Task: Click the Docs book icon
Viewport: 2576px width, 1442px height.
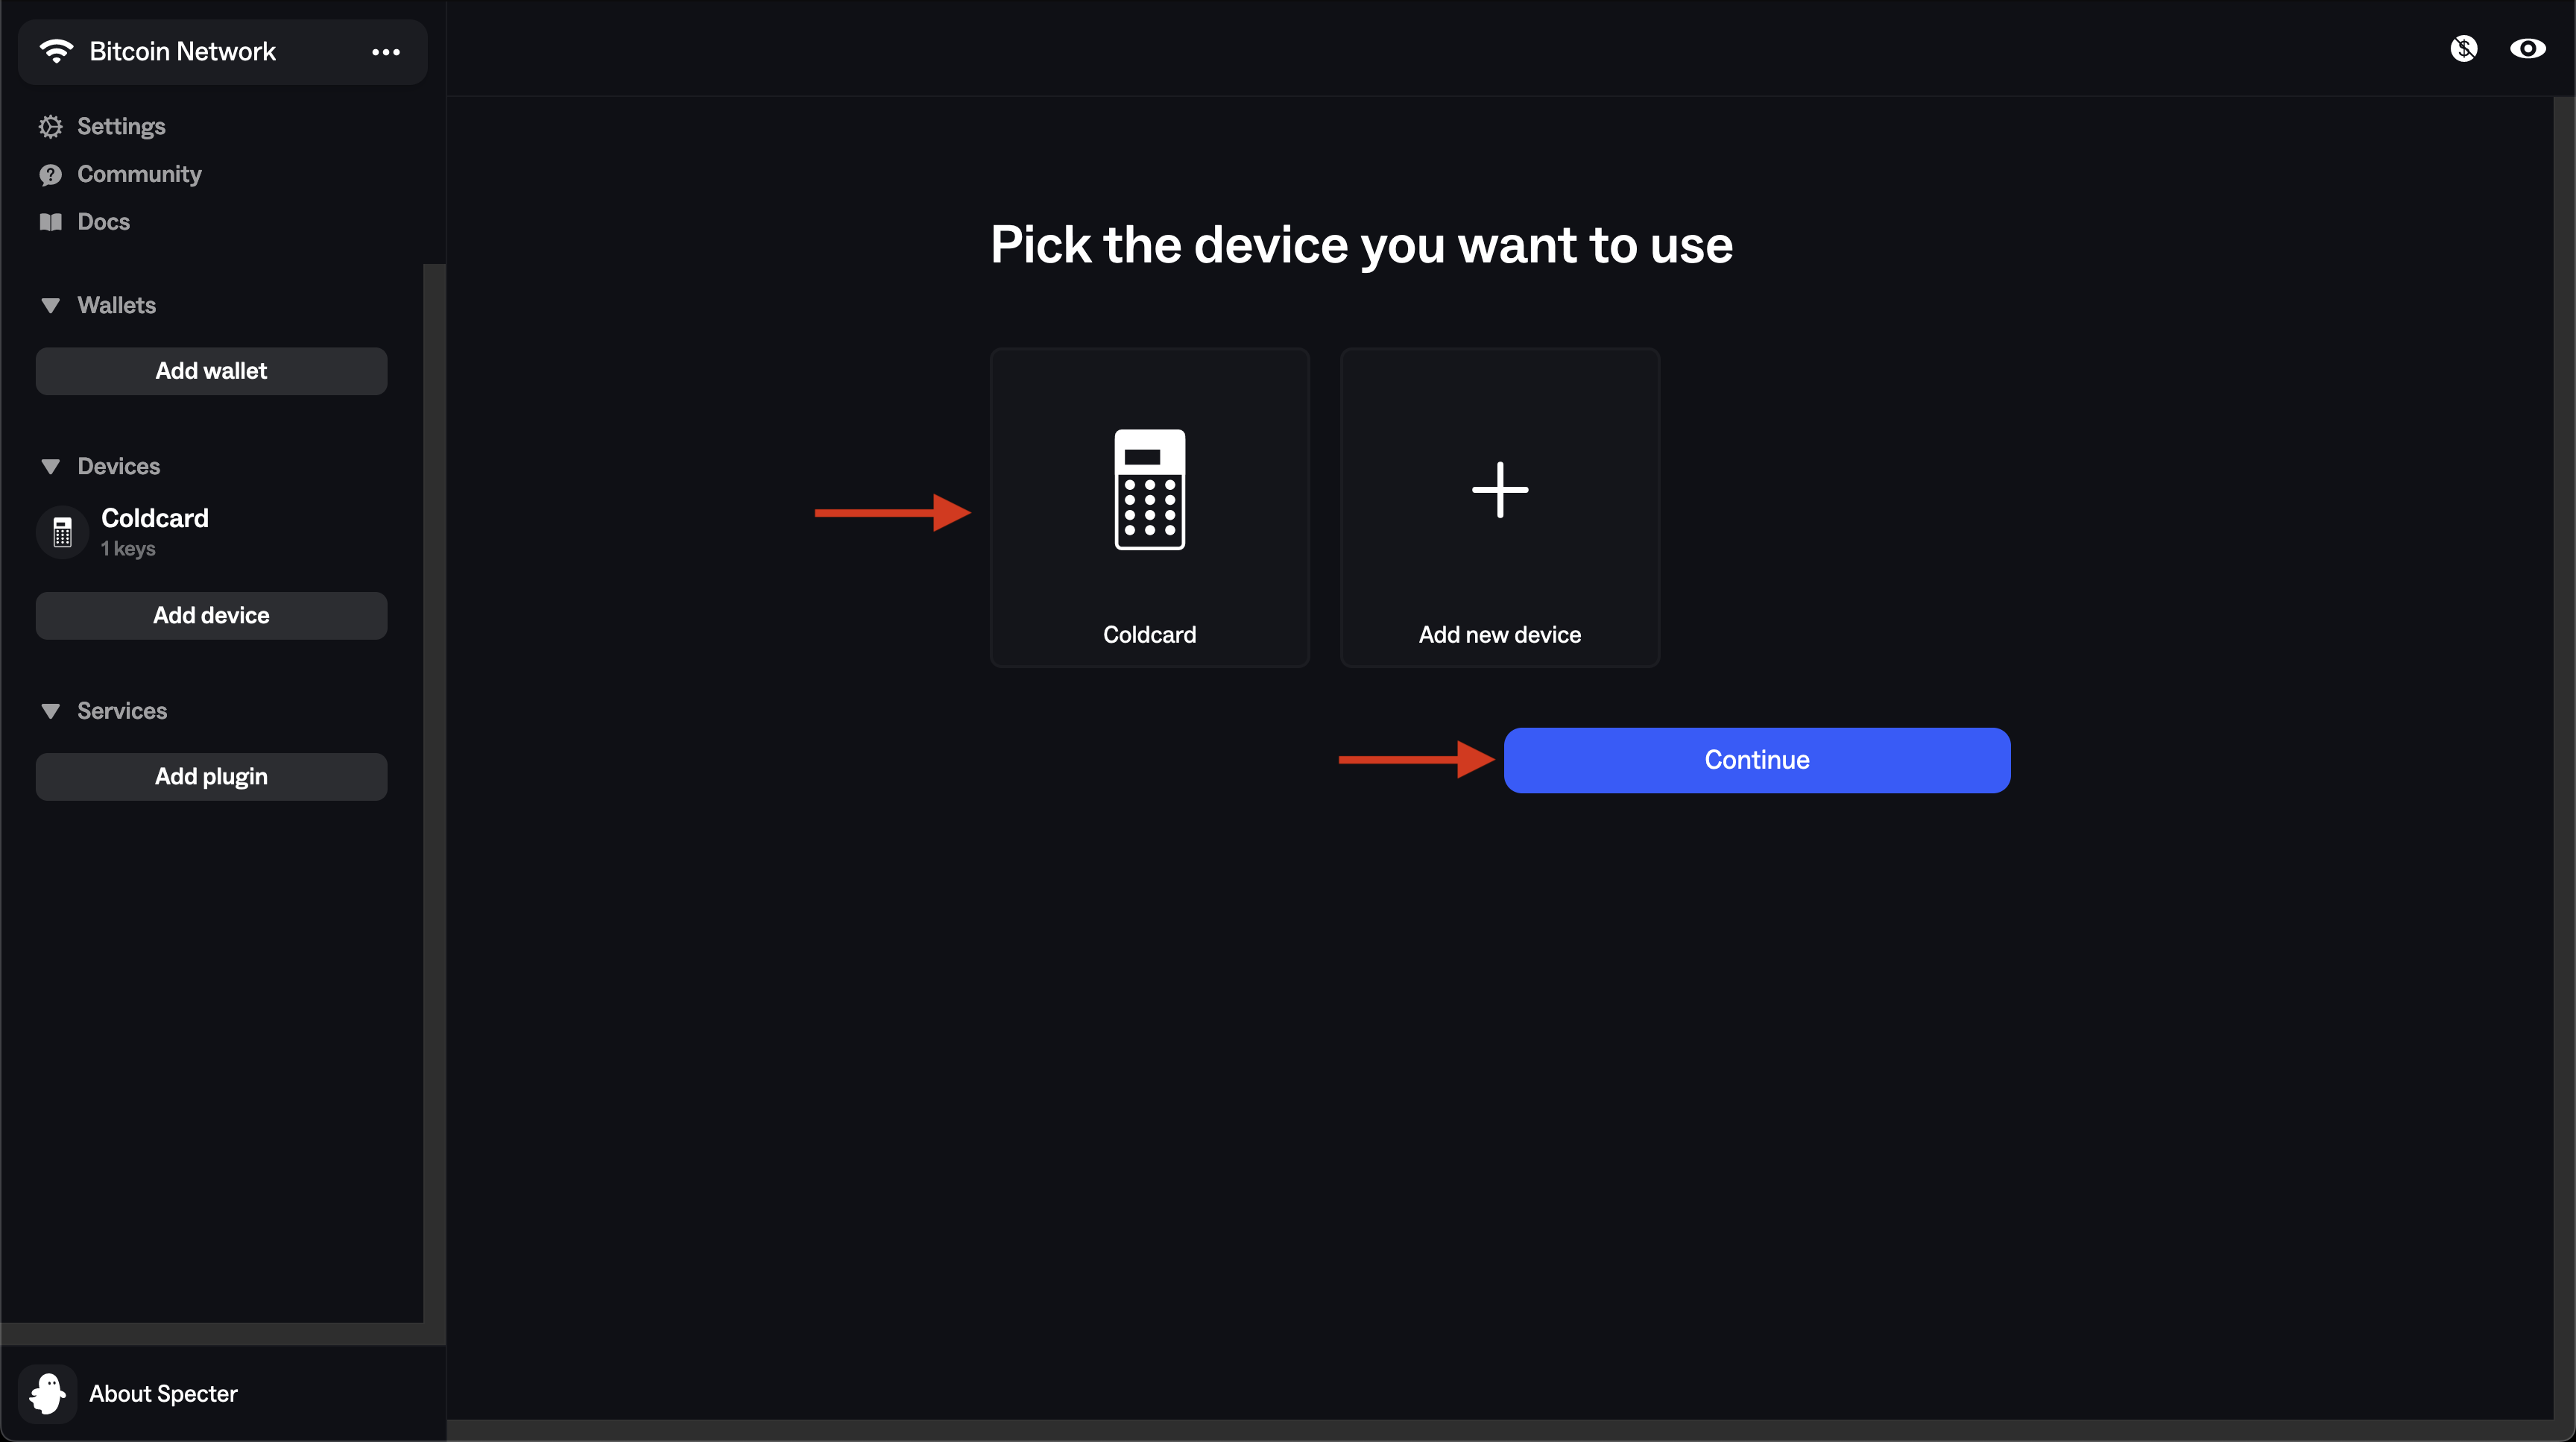Action: 50,222
